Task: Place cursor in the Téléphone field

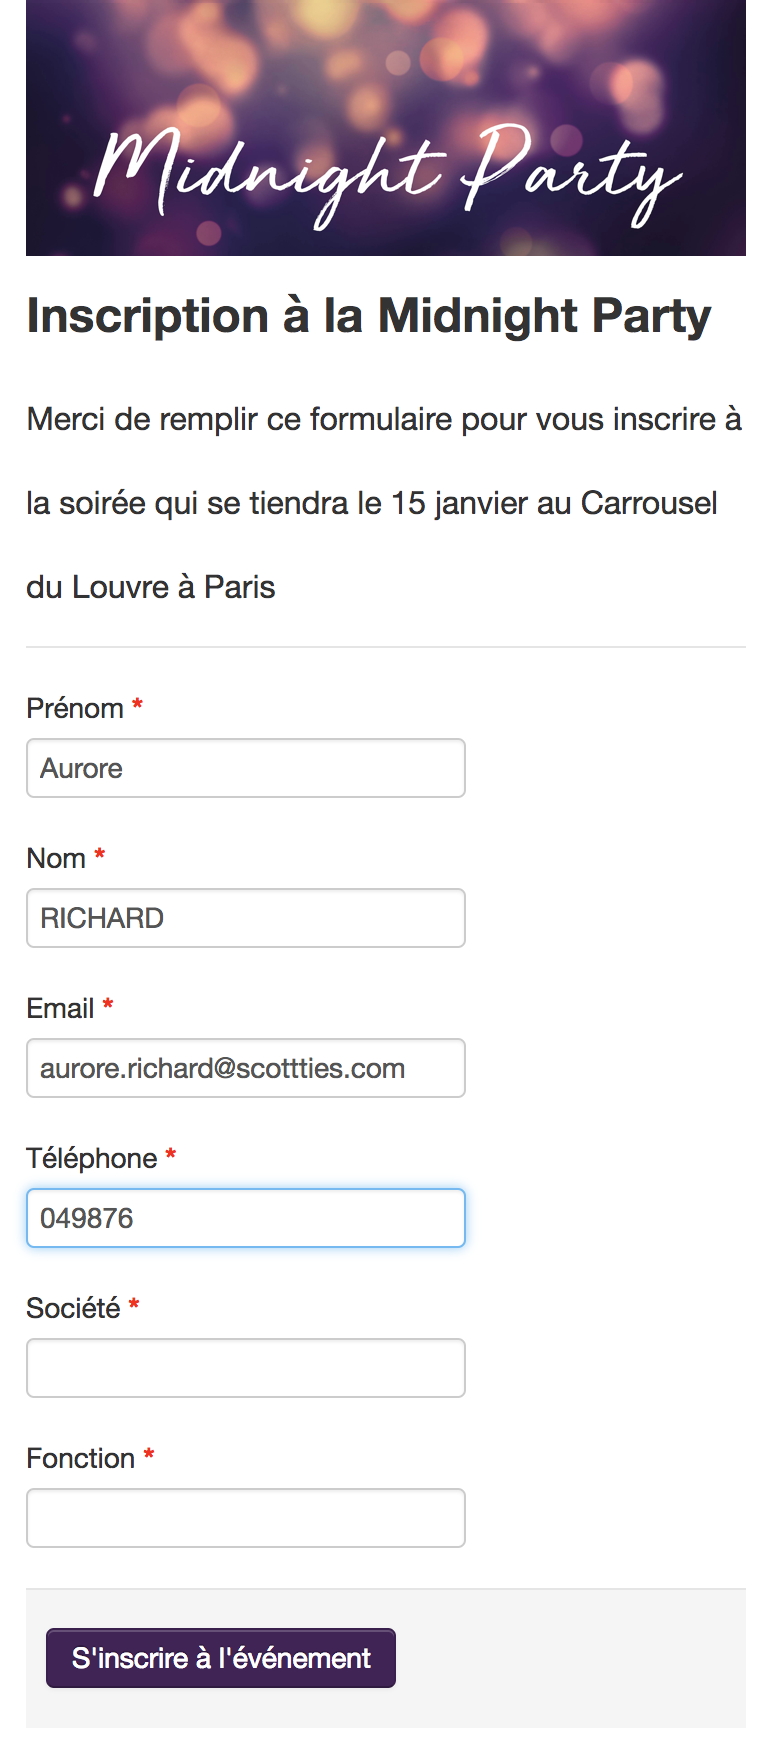Action: pyautogui.click(x=245, y=1218)
